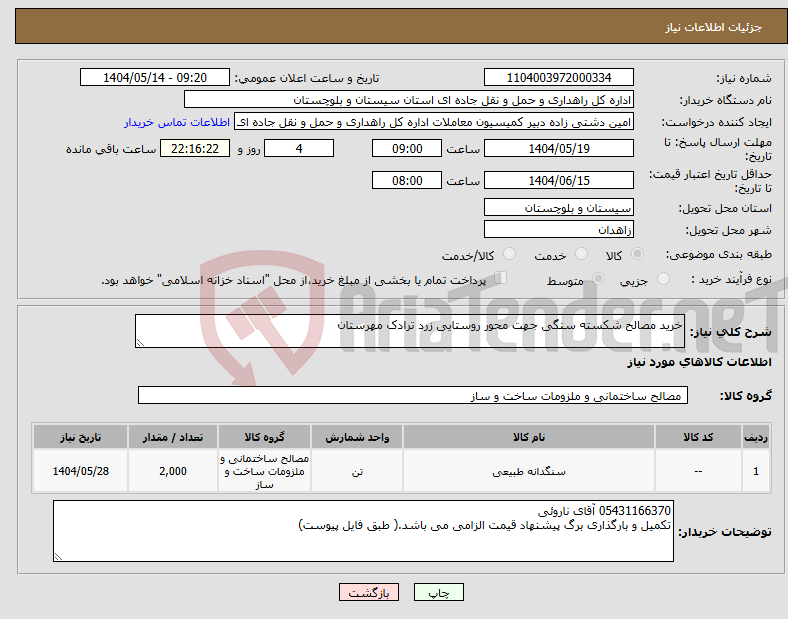Click the شهر محل تحویل field زاهدان

coord(559,229)
